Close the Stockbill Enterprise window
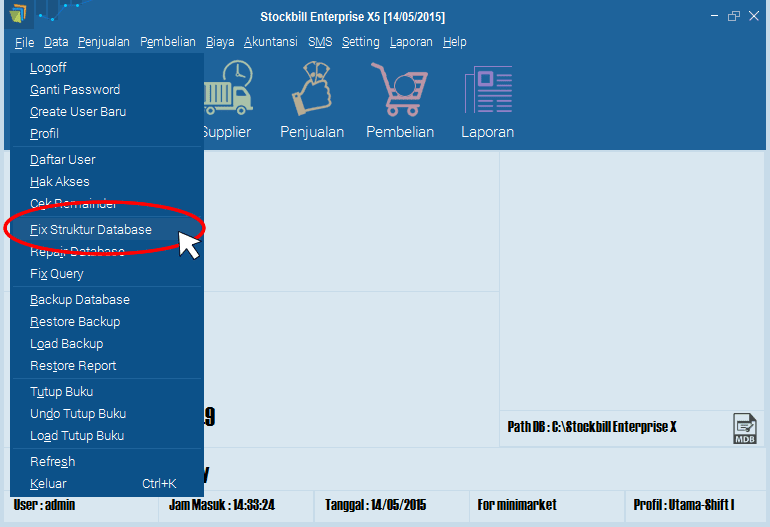 coord(754,16)
